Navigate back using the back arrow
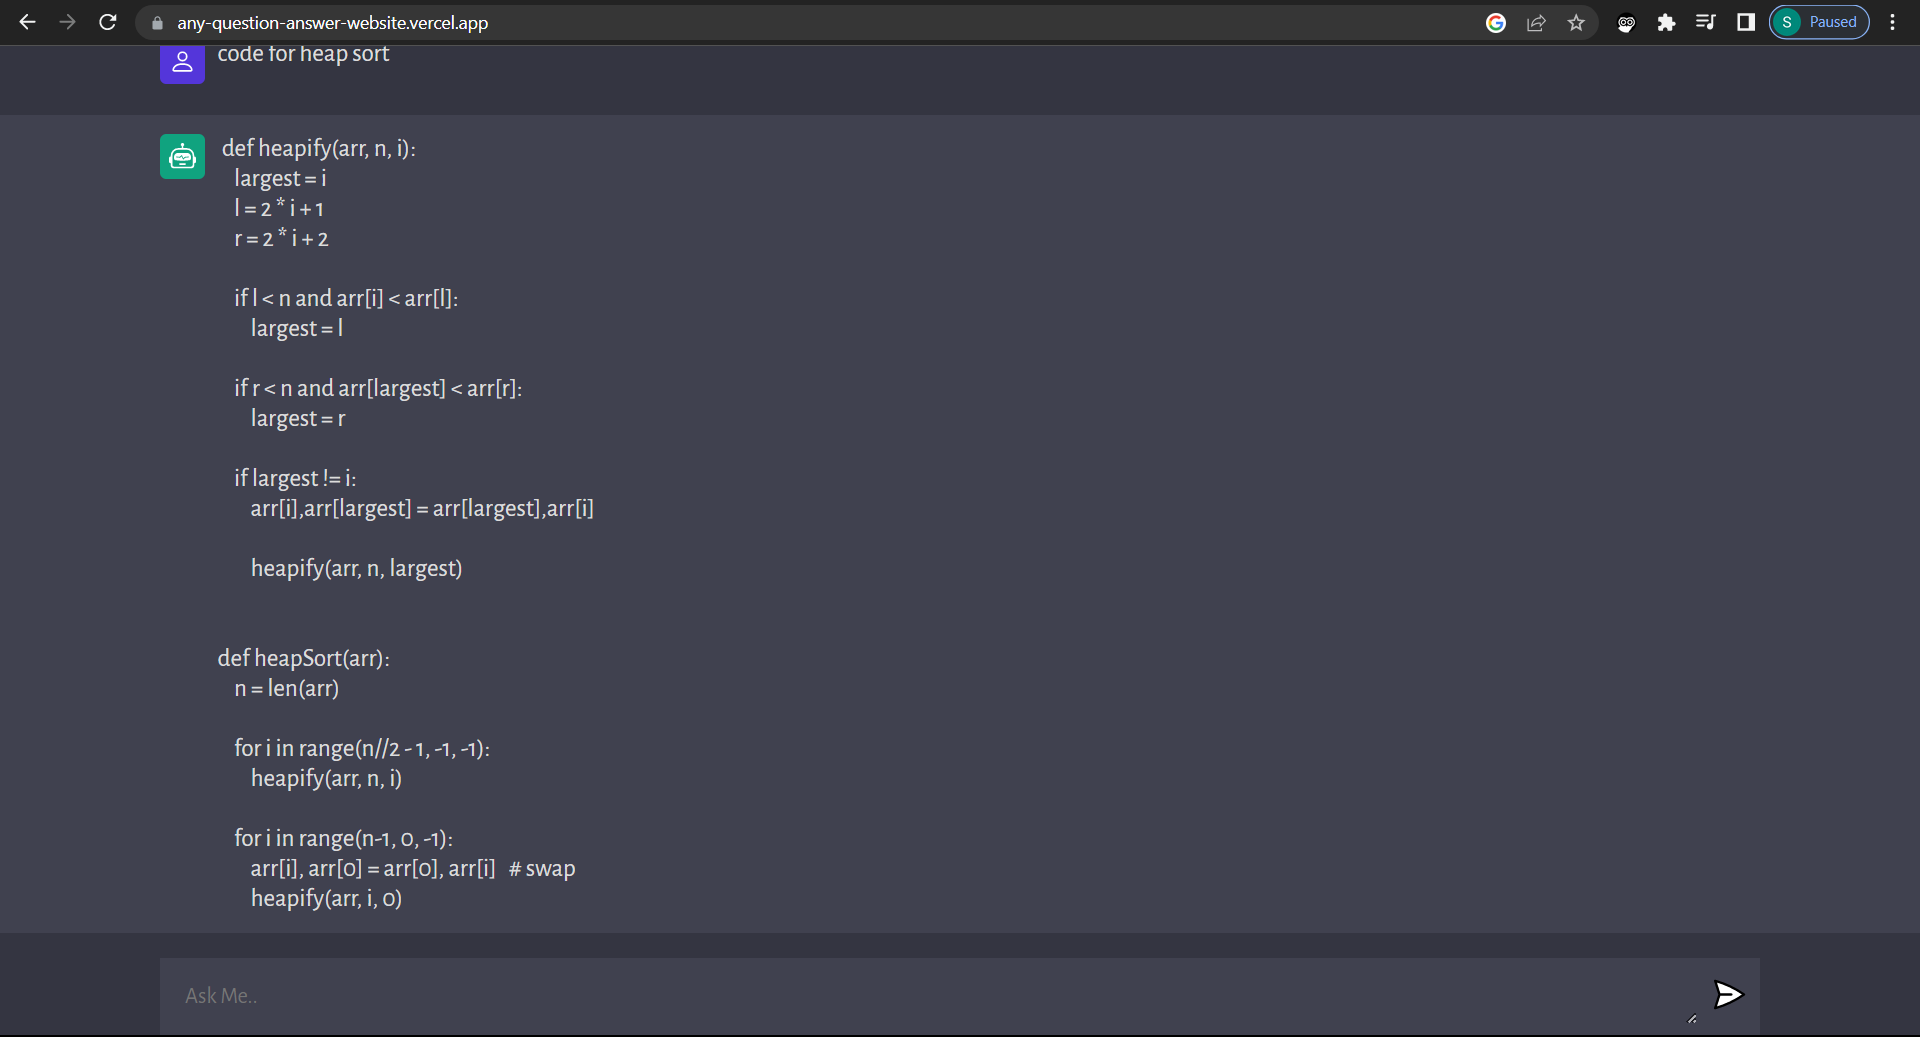Viewport: 1920px width, 1037px height. pos(27,22)
